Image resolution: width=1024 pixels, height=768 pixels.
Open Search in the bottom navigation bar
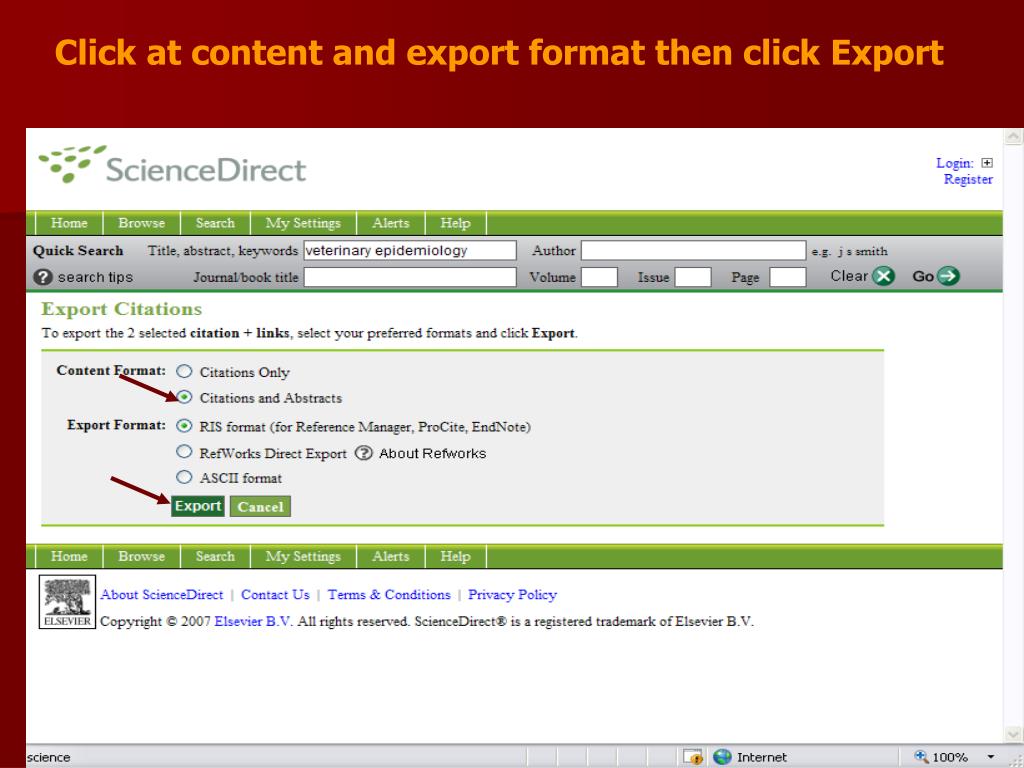[x=215, y=556]
